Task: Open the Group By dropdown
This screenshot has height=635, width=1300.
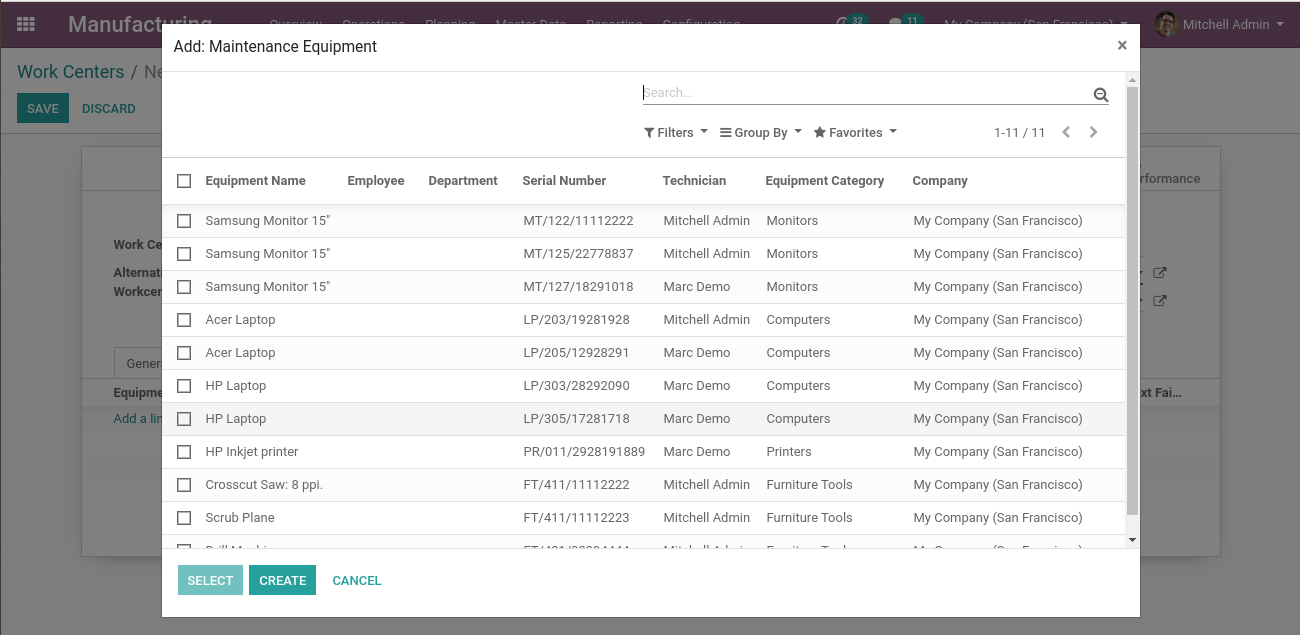Action: coord(761,132)
